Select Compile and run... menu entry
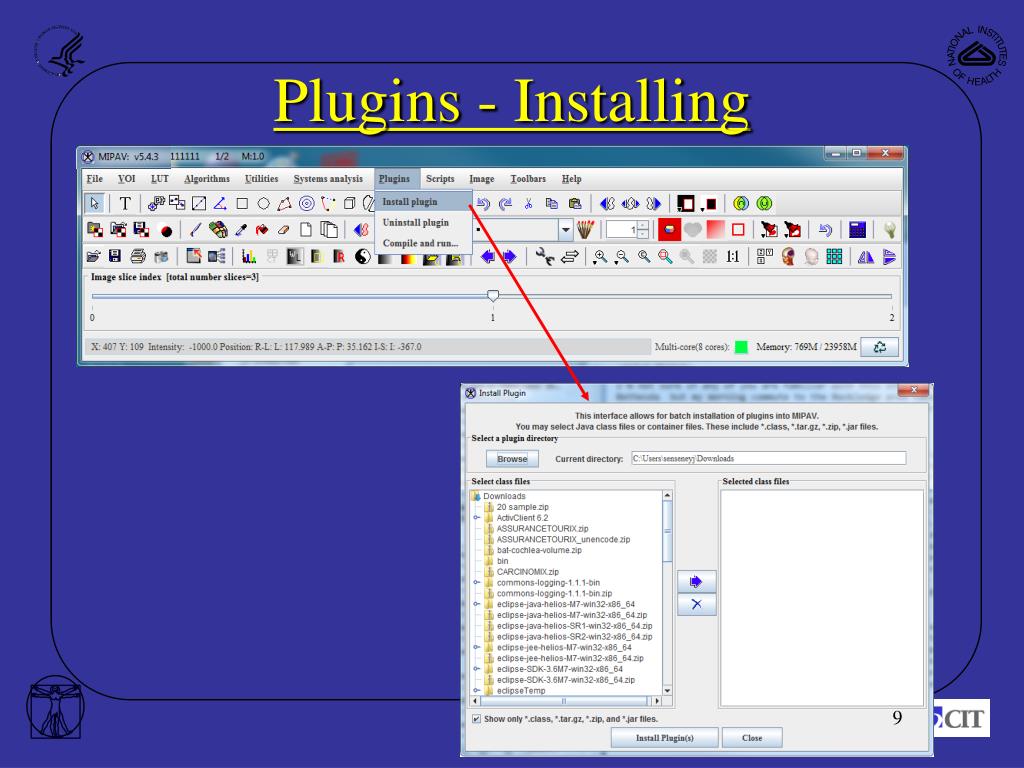 (x=423, y=244)
